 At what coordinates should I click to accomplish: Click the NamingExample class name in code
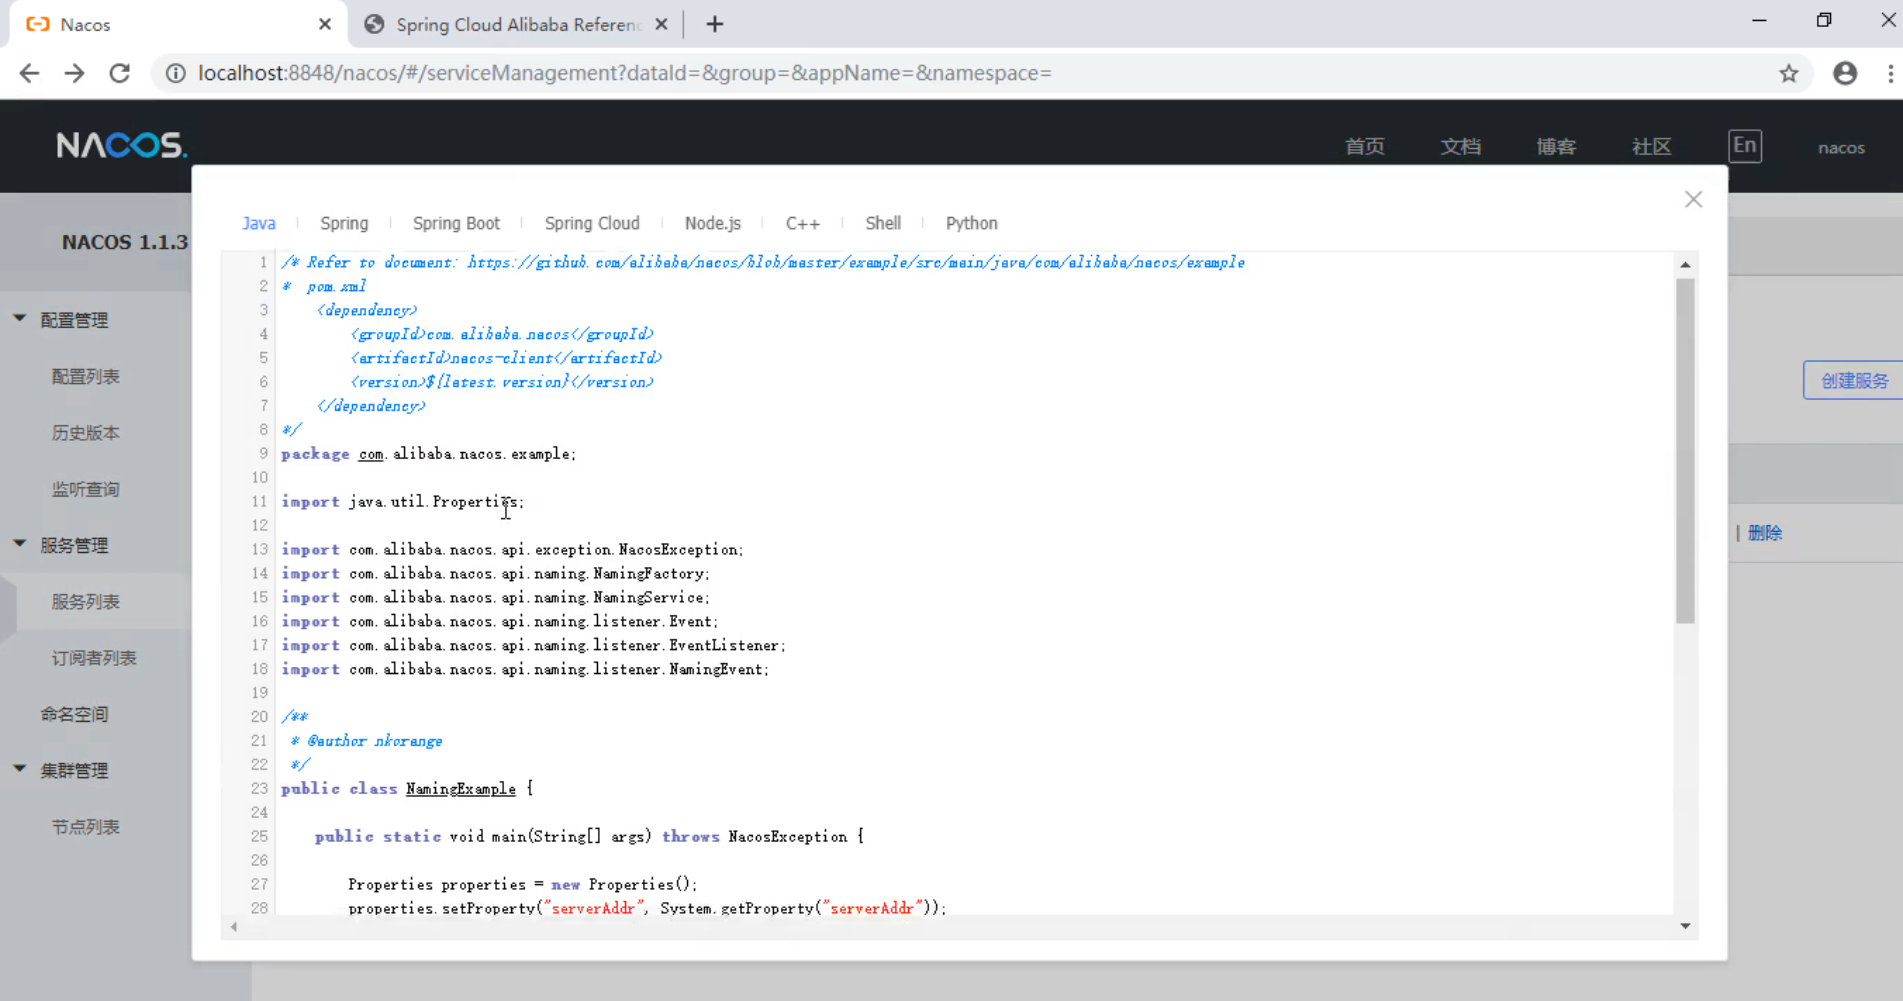click(x=461, y=789)
